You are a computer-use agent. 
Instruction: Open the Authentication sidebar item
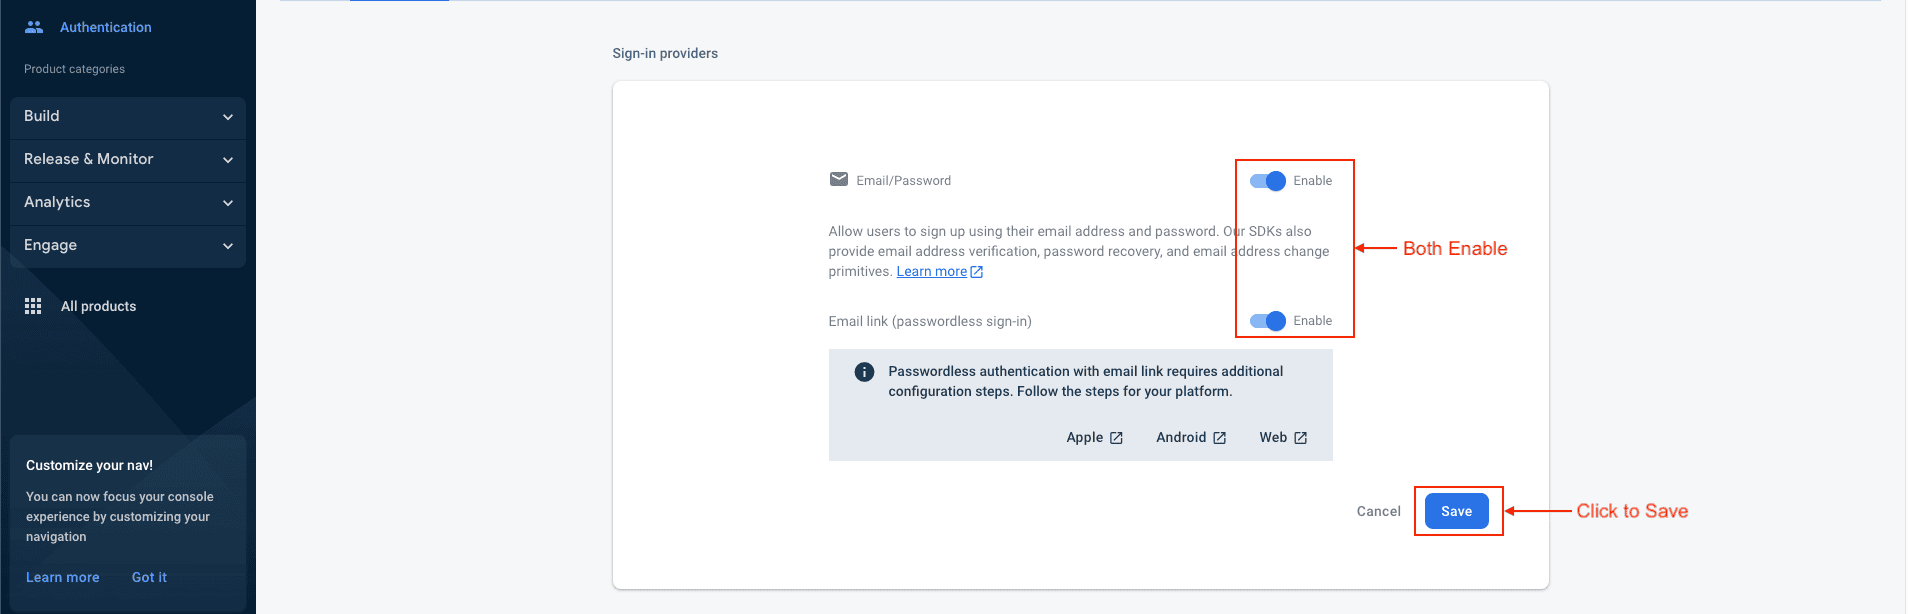coord(105,27)
